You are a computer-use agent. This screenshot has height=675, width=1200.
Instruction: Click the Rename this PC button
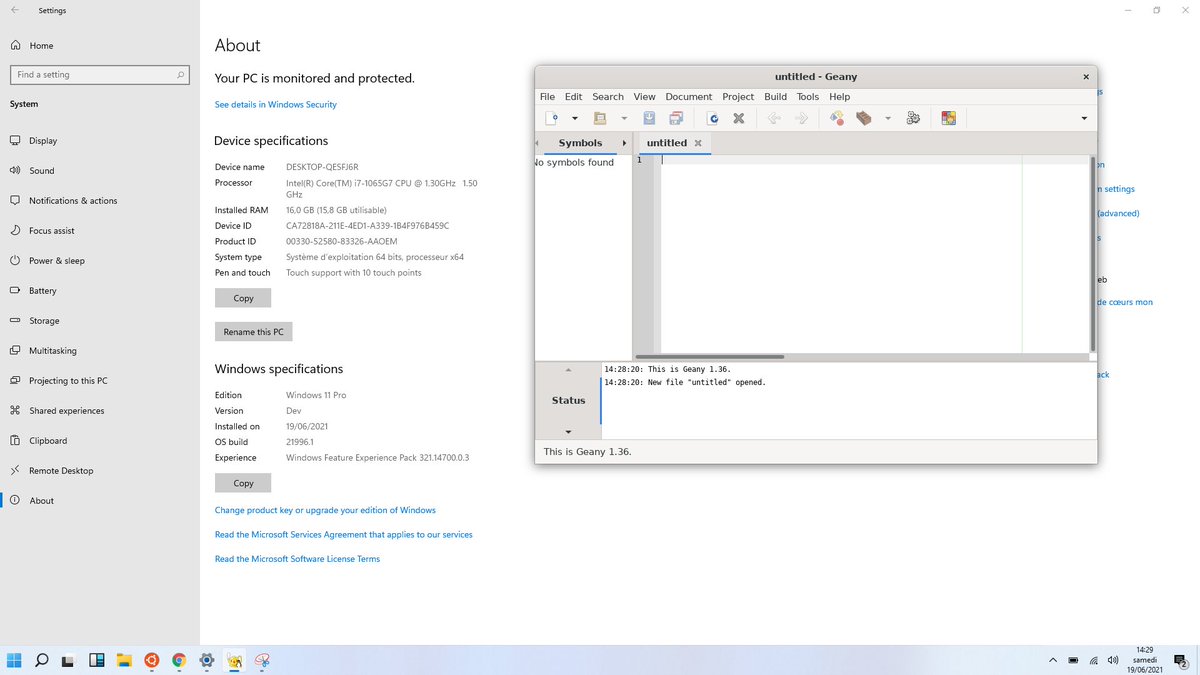(254, 332)
